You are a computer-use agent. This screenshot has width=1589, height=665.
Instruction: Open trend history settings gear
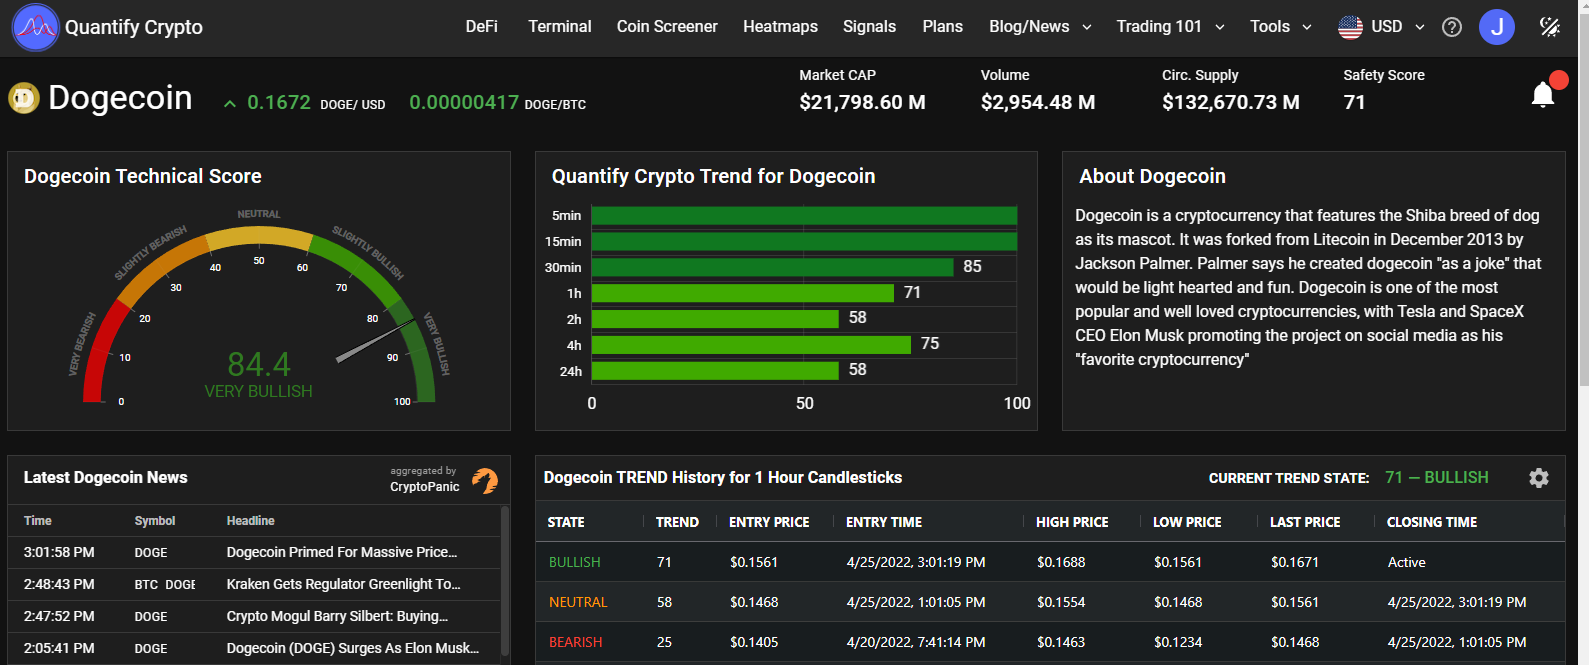pyautogui.click(x=1538, y=478)
